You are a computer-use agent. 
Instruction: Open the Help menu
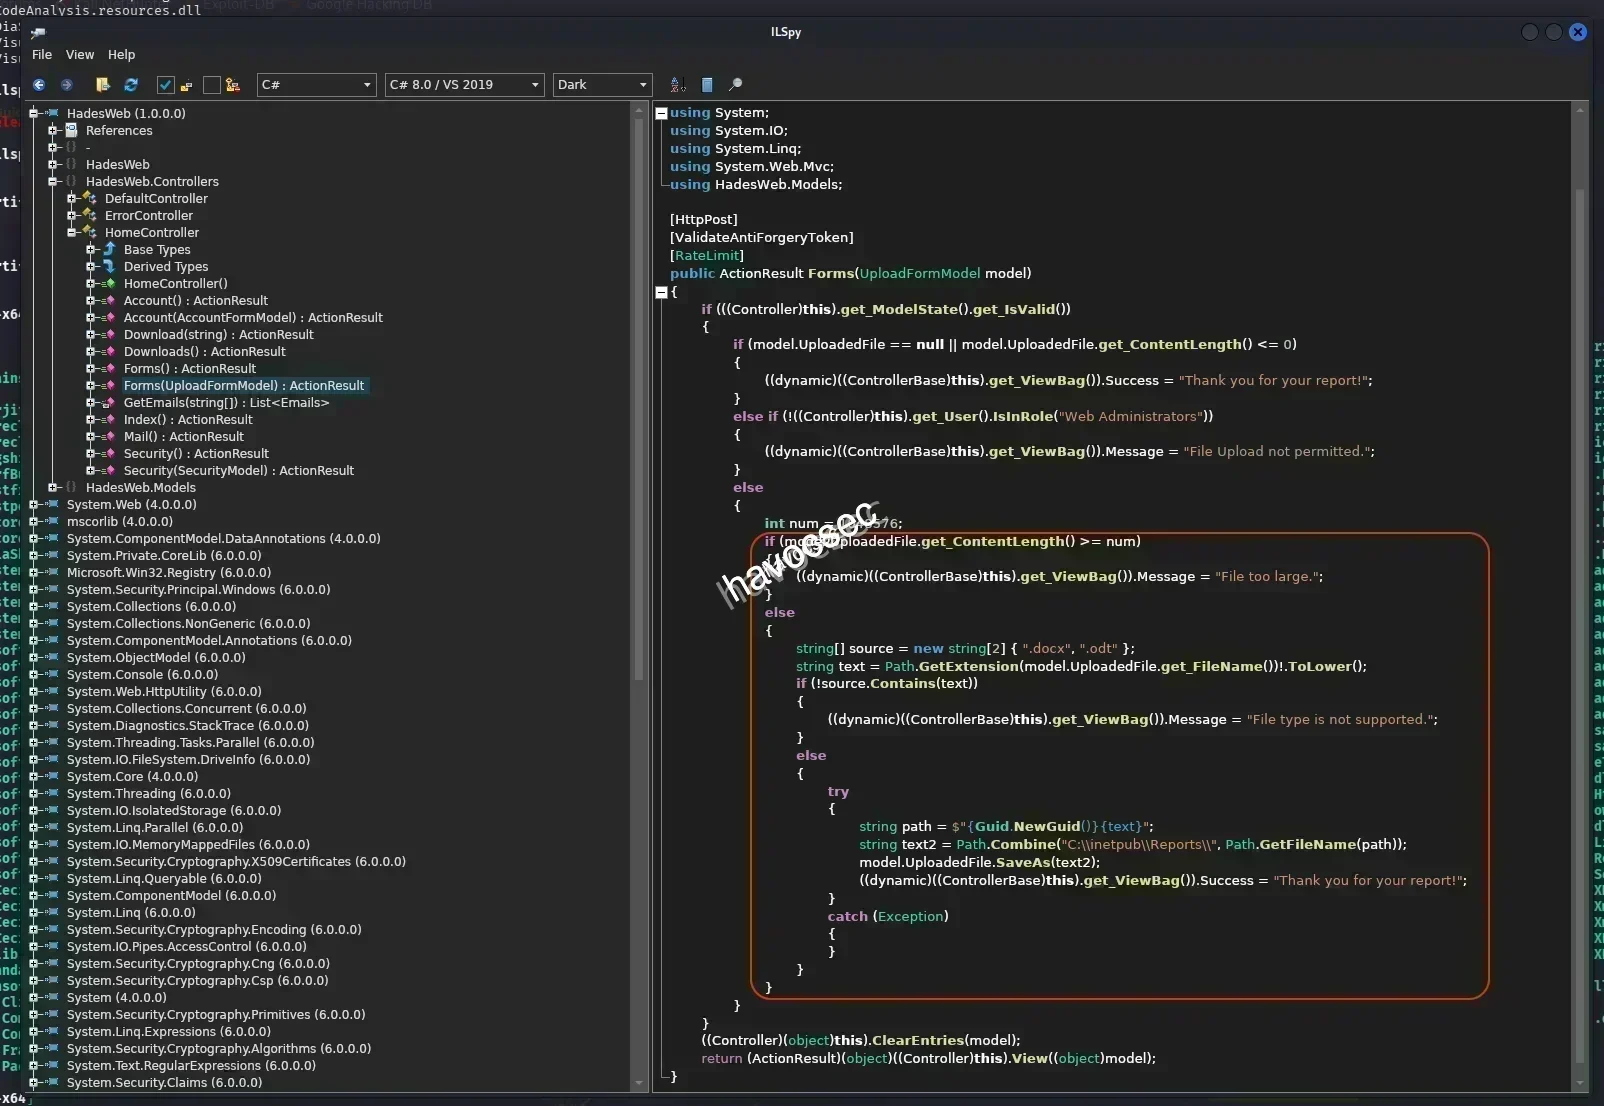(x=121, y=55)
